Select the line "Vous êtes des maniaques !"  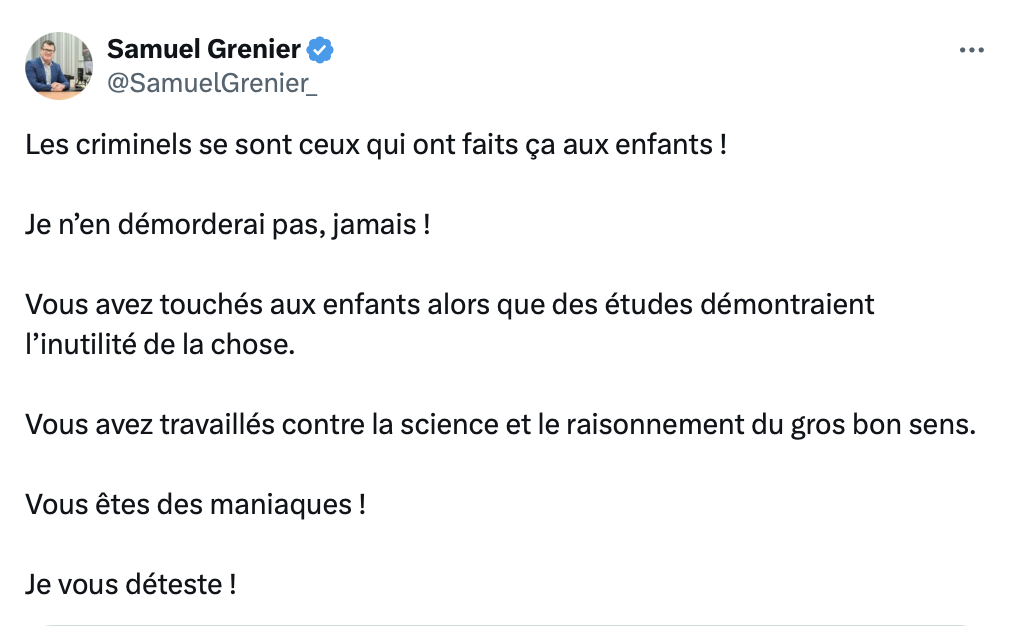(x=196, y=505)
